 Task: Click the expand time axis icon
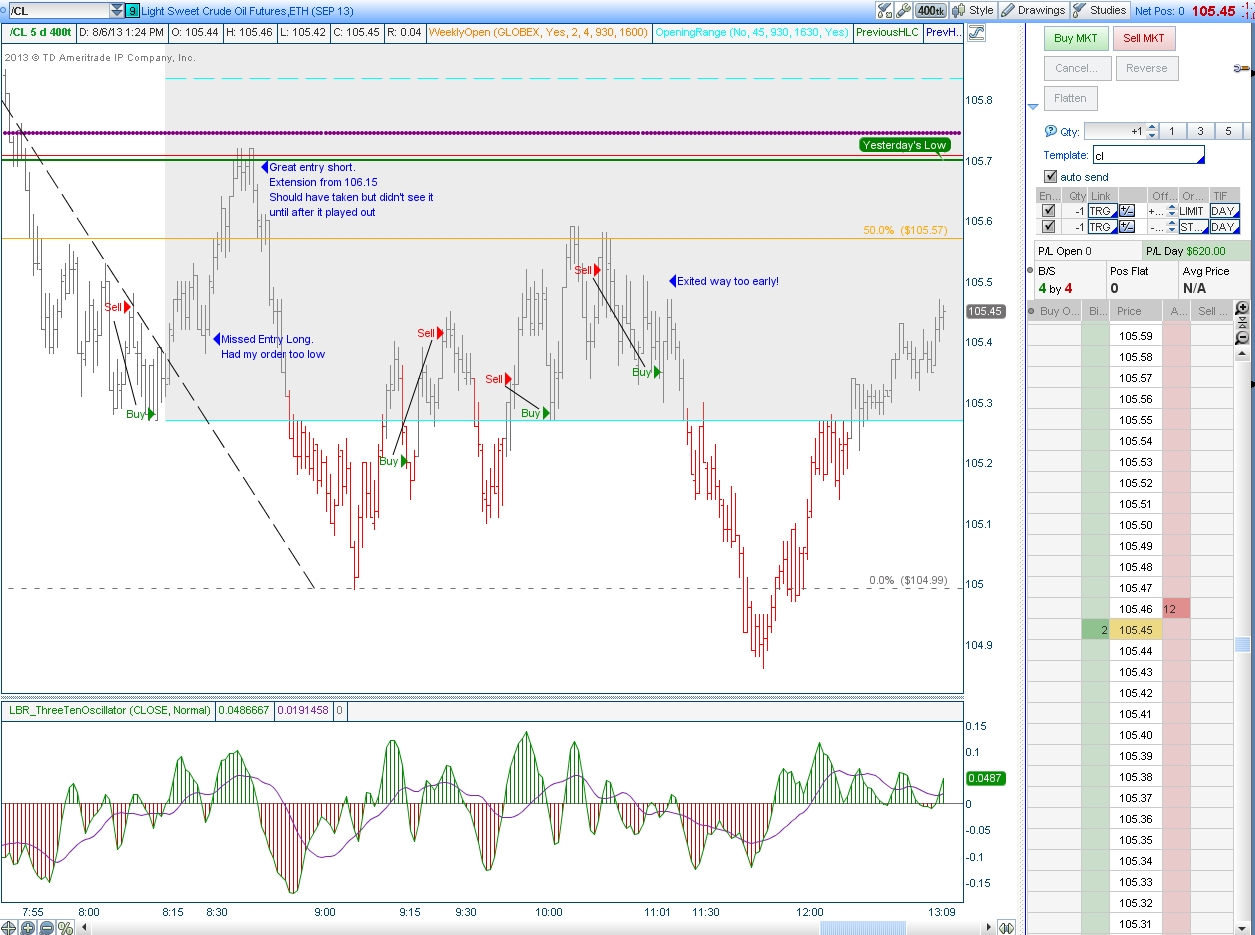(x=1006, y=927)
